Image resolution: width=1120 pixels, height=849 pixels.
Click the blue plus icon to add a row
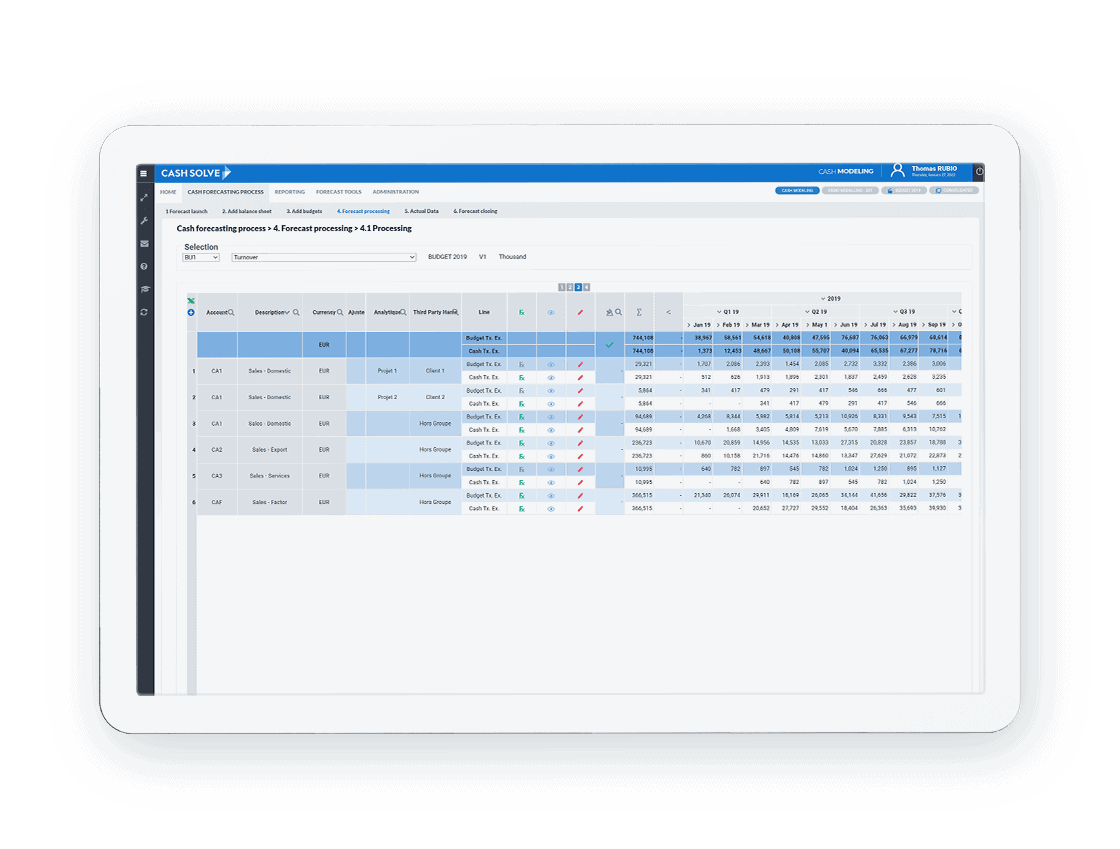pyautogui.click(x=189, y=312)
